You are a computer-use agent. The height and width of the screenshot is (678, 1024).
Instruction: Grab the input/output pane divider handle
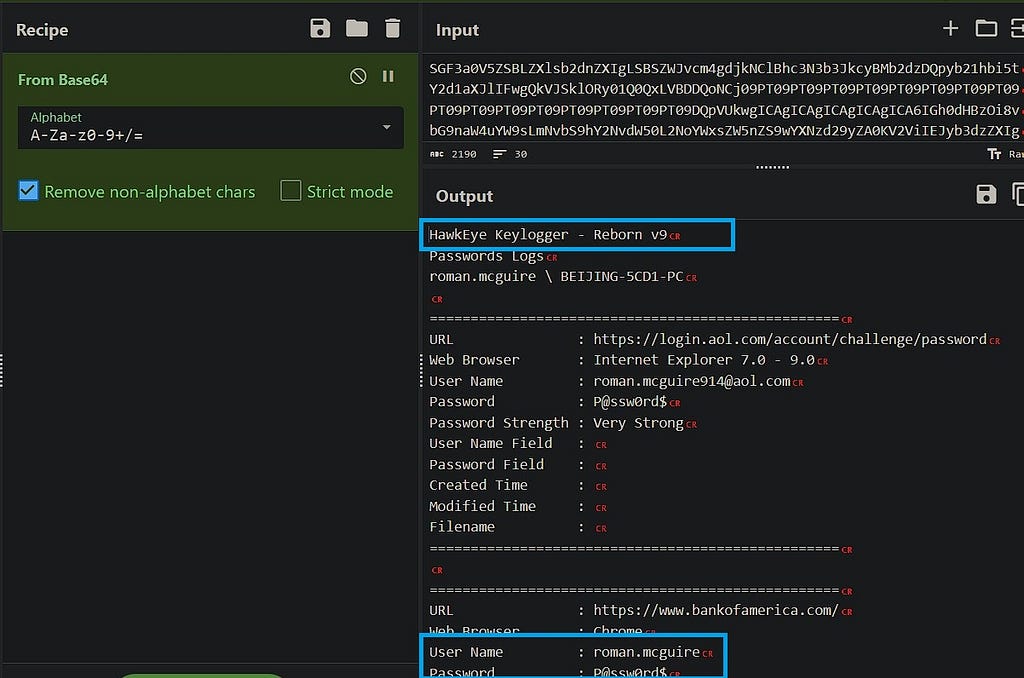pyautogui.click(x=772, y=167)
